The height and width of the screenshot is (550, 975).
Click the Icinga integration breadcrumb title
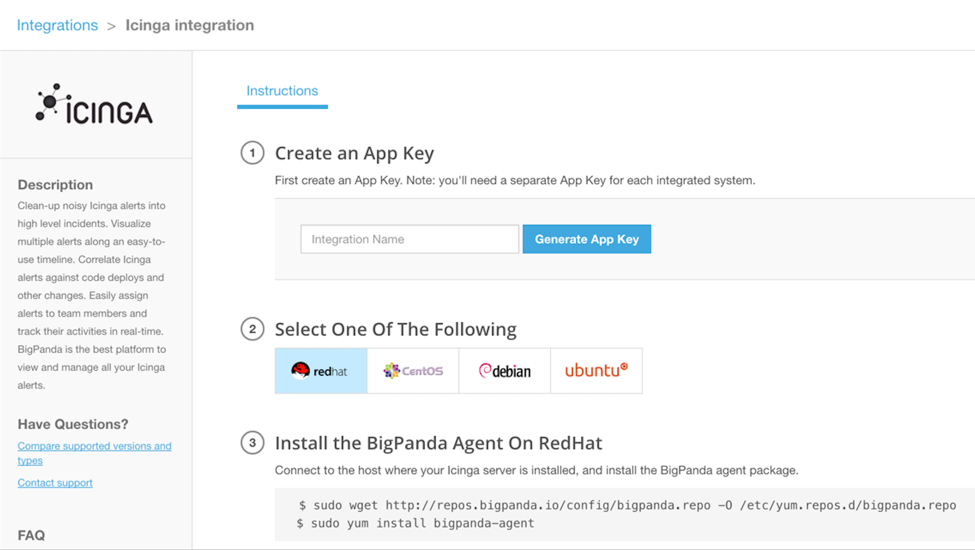[190, 25]
